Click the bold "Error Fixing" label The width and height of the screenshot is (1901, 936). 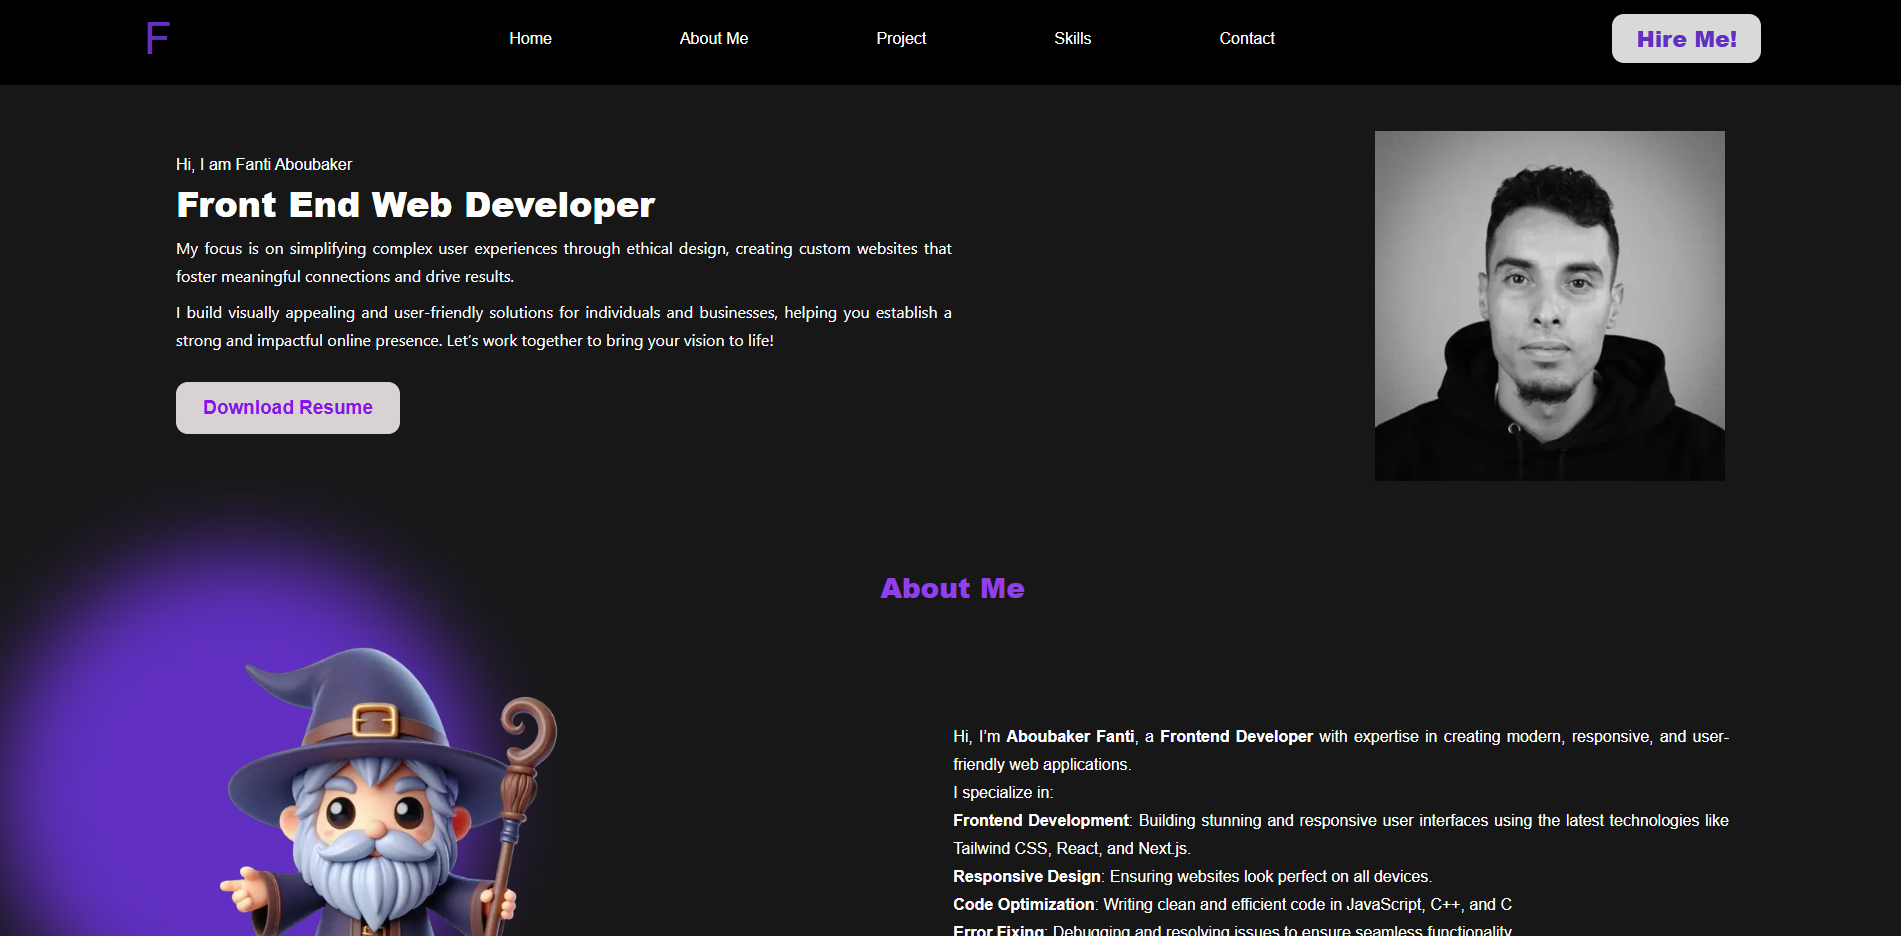[998, 930]
